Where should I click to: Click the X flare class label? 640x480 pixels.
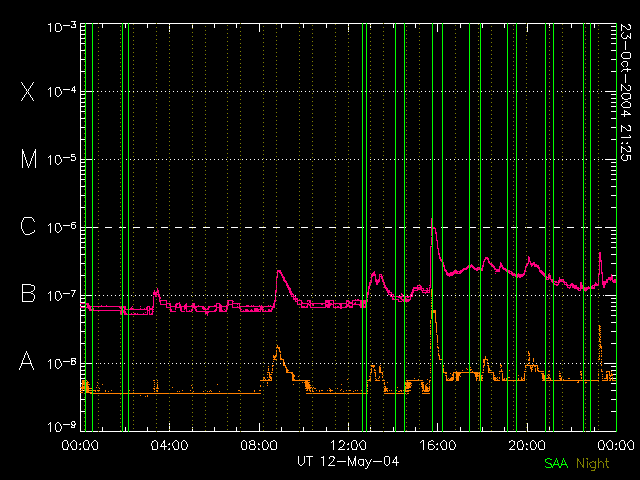tap(28, 91)
